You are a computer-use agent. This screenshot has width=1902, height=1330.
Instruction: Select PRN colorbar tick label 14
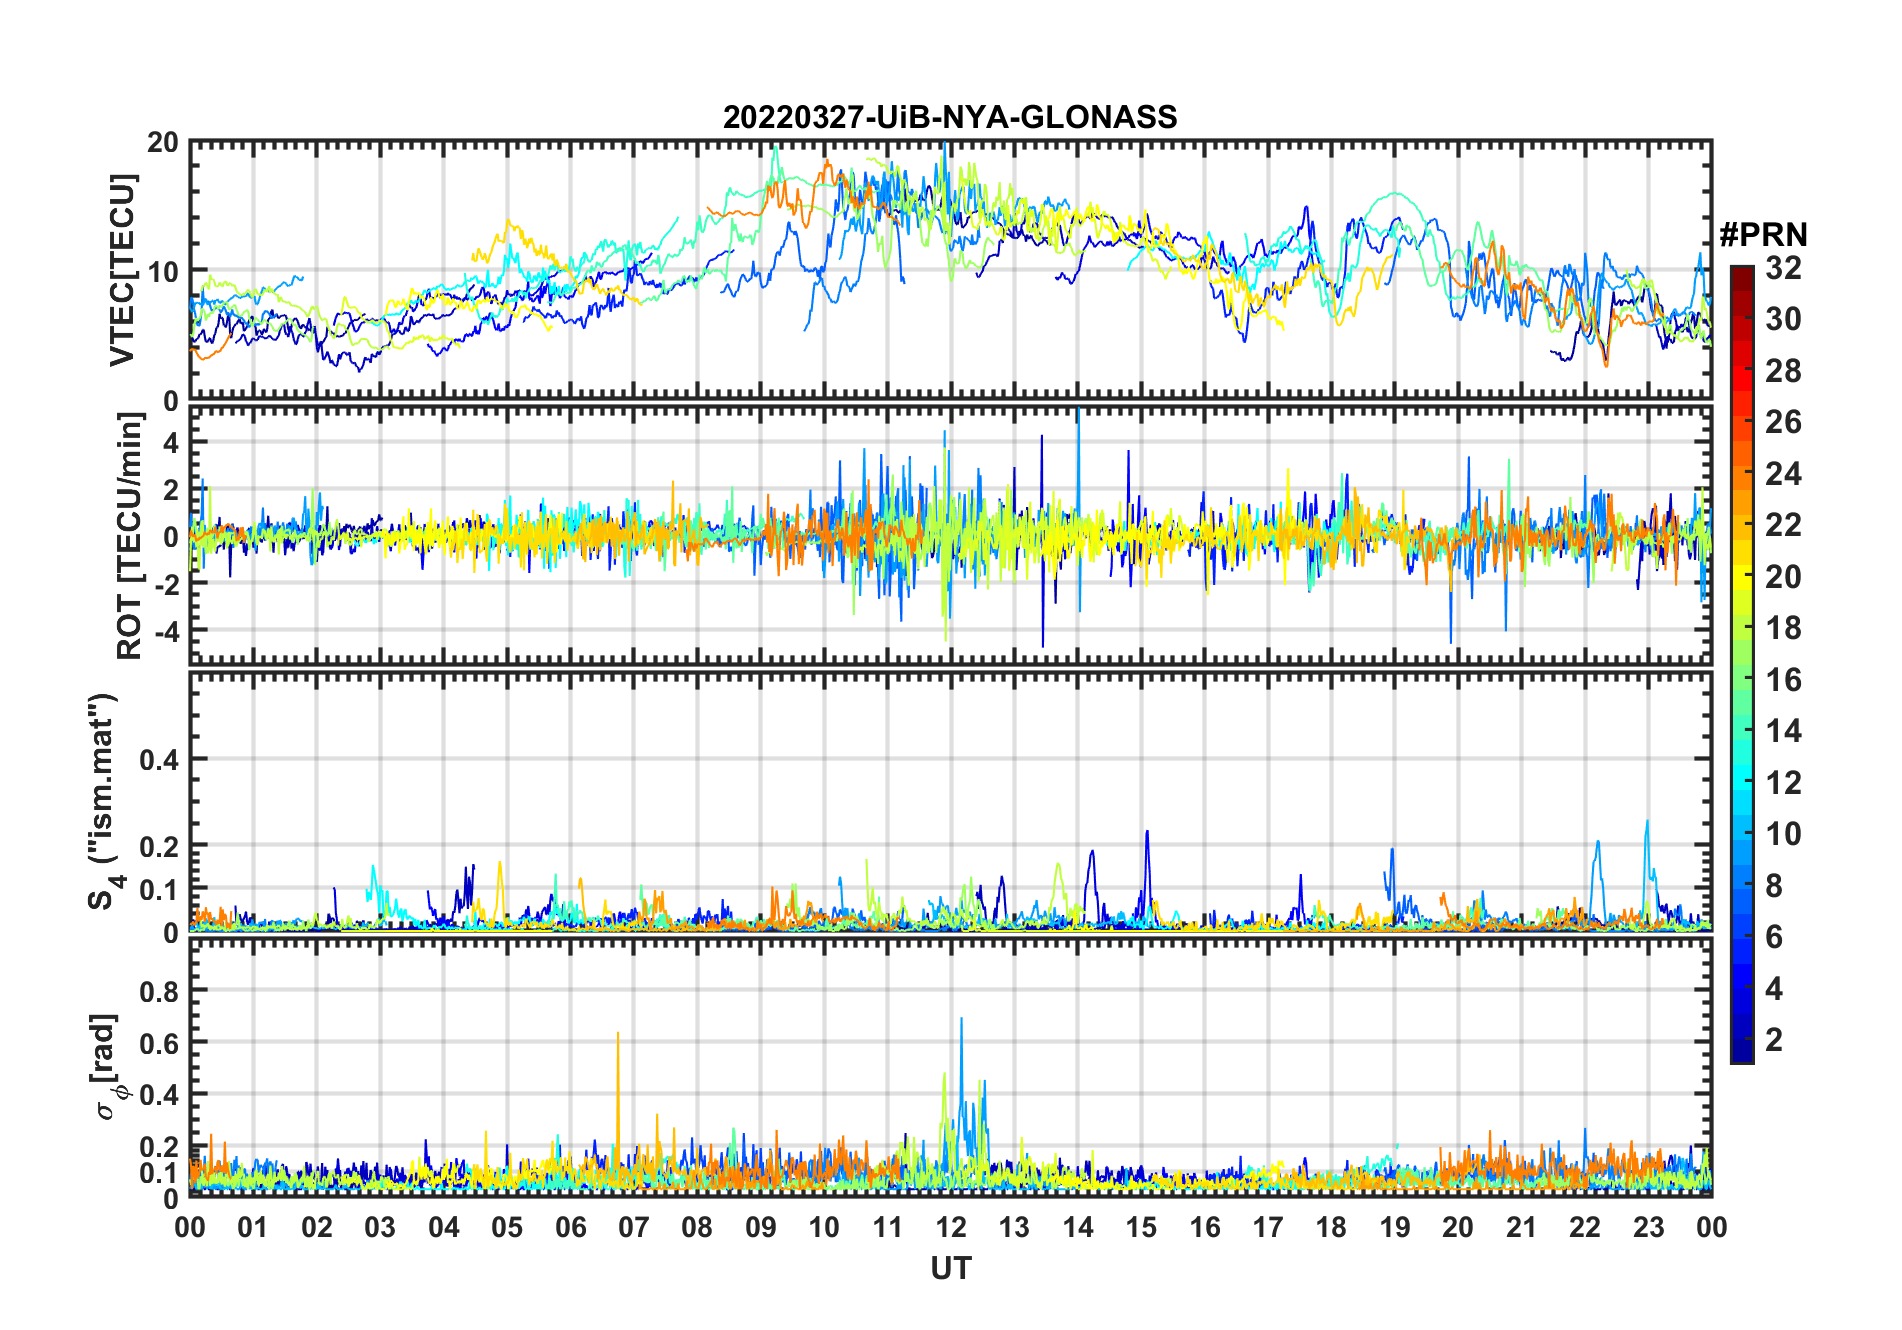coord(1783,731)
